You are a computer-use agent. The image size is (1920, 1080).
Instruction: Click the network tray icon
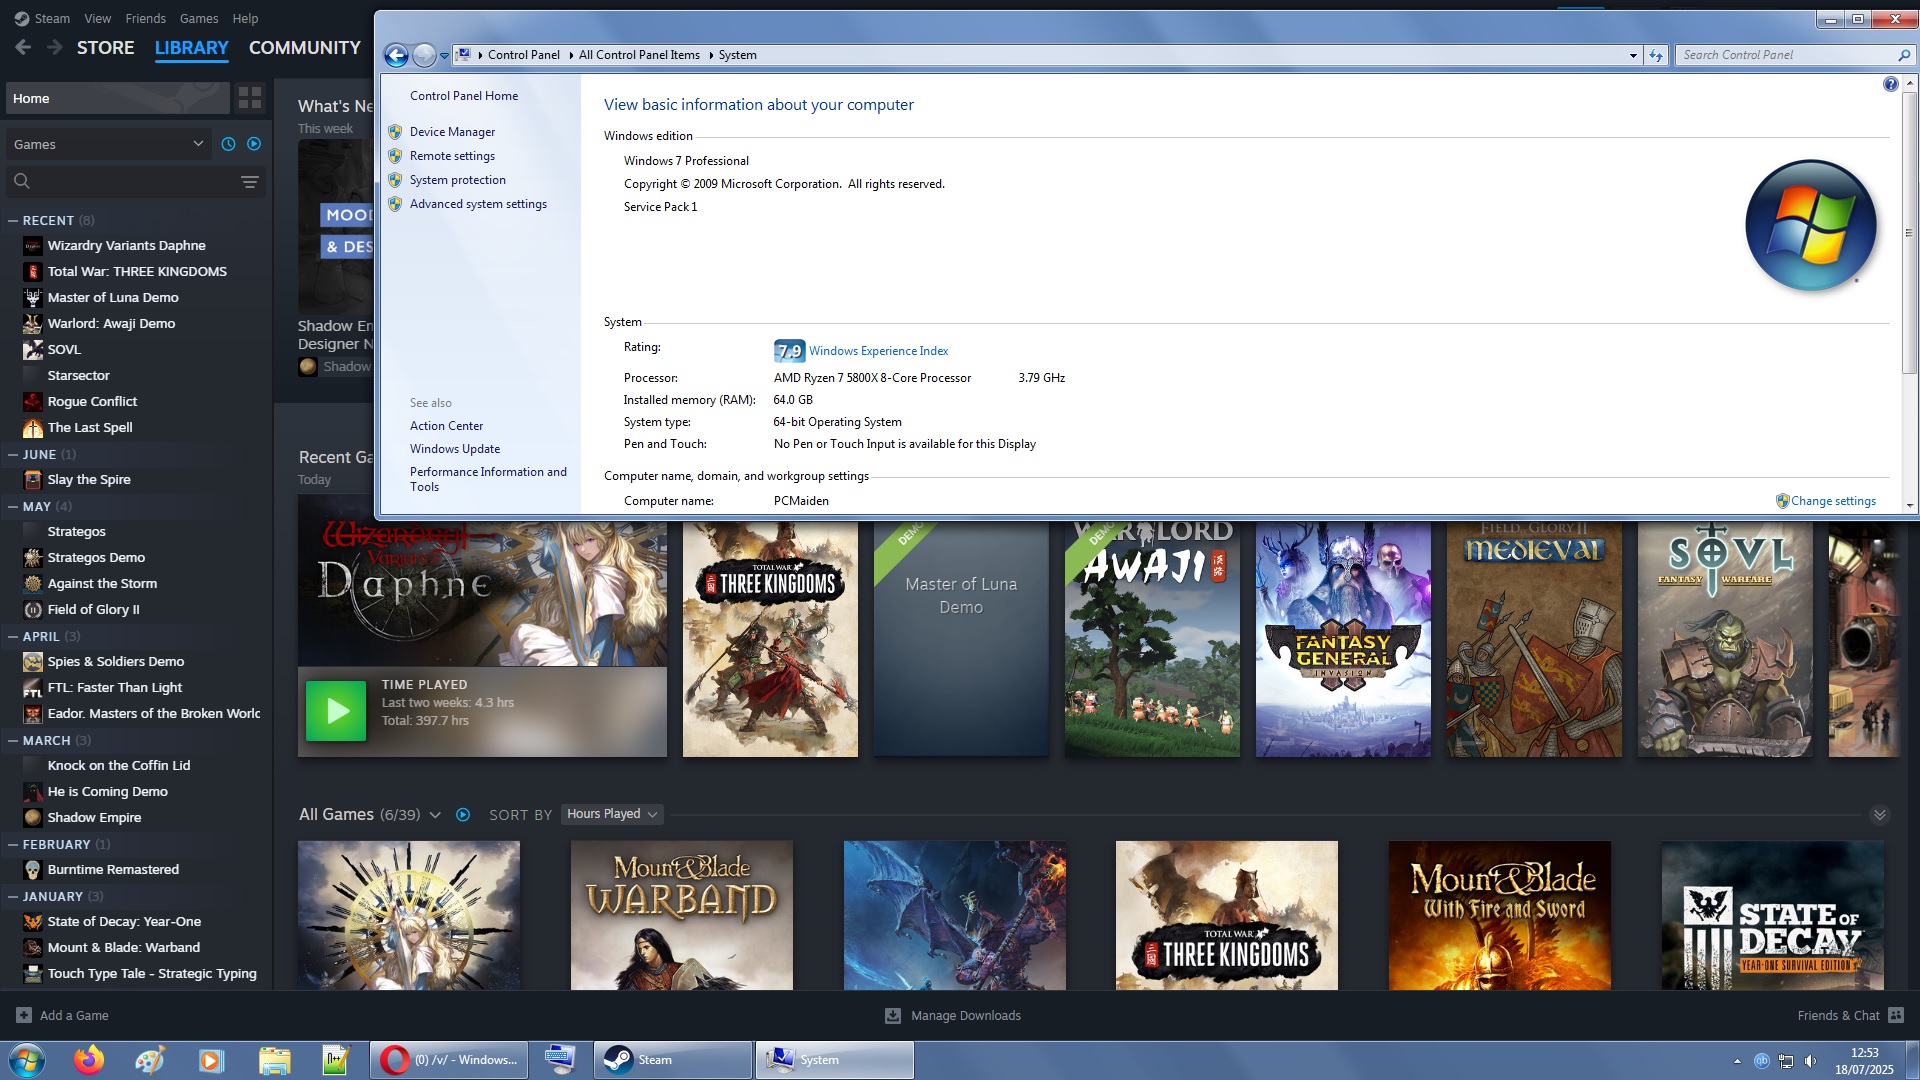pos(1786,1061)
